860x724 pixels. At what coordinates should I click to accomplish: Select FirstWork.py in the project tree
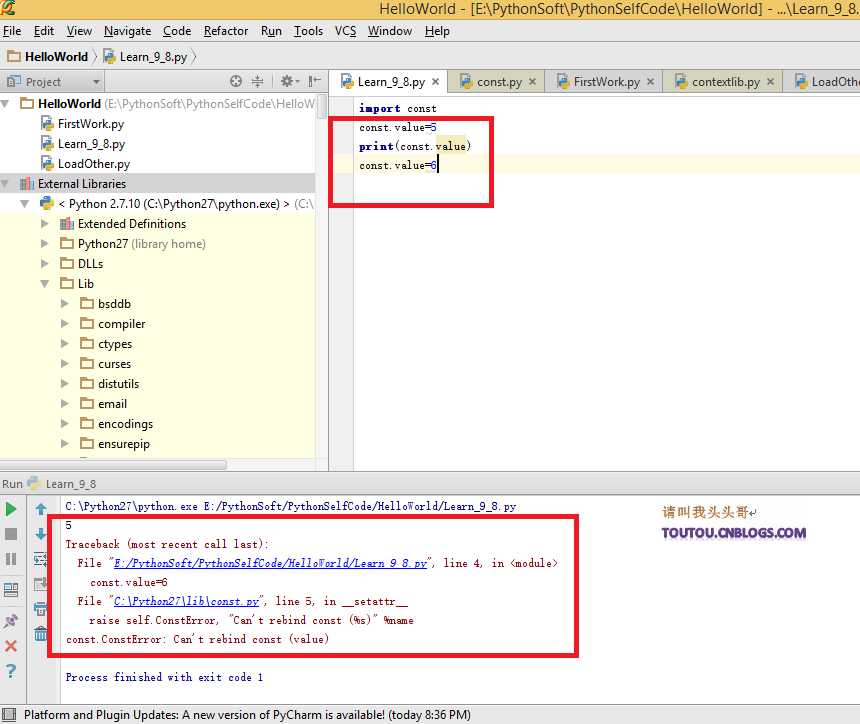pos(90,124)
